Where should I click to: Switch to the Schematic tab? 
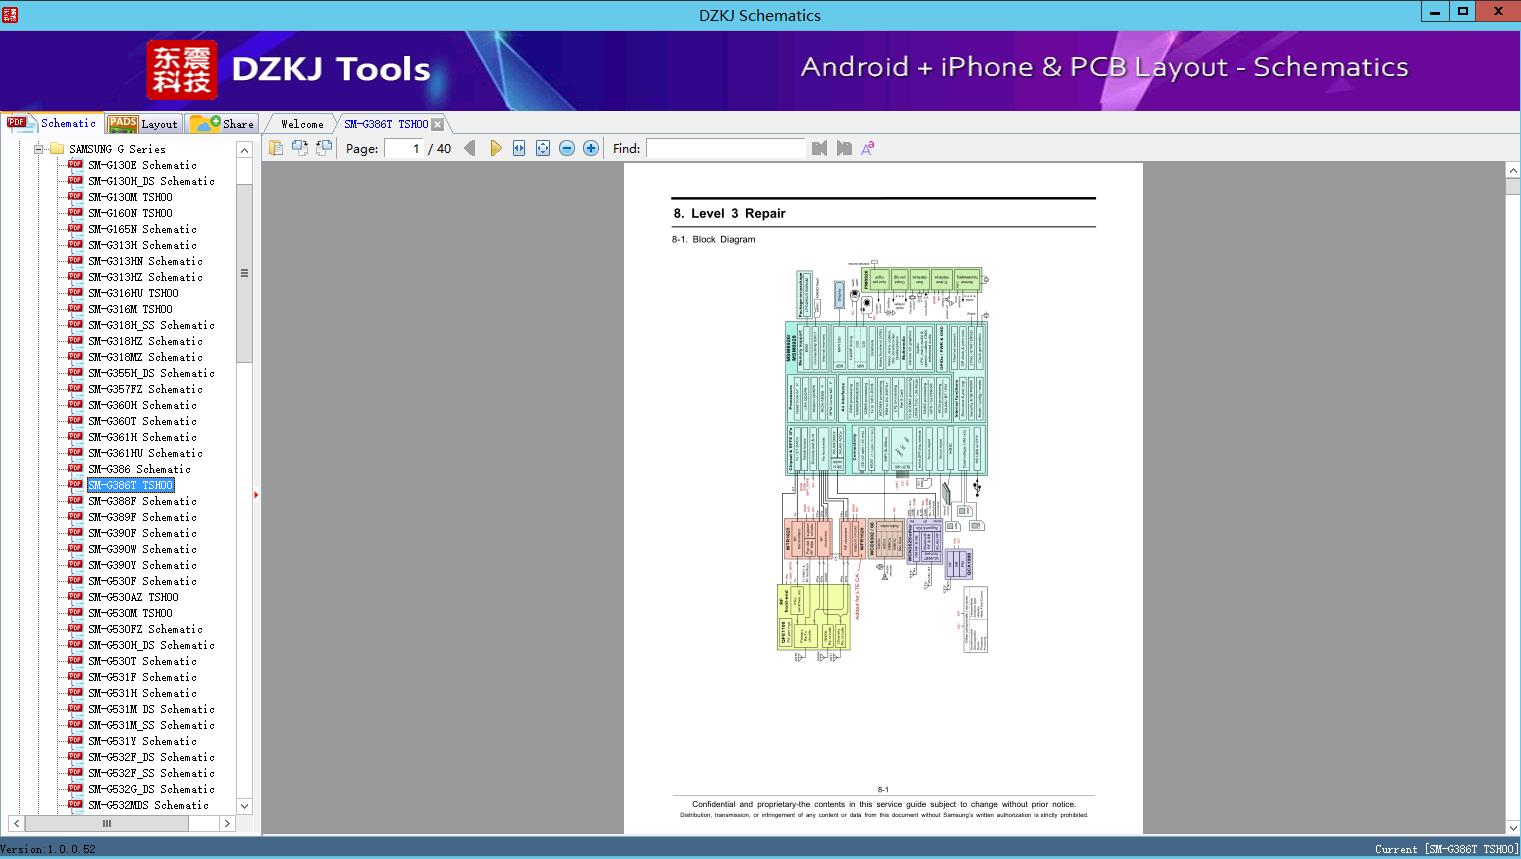52,123
